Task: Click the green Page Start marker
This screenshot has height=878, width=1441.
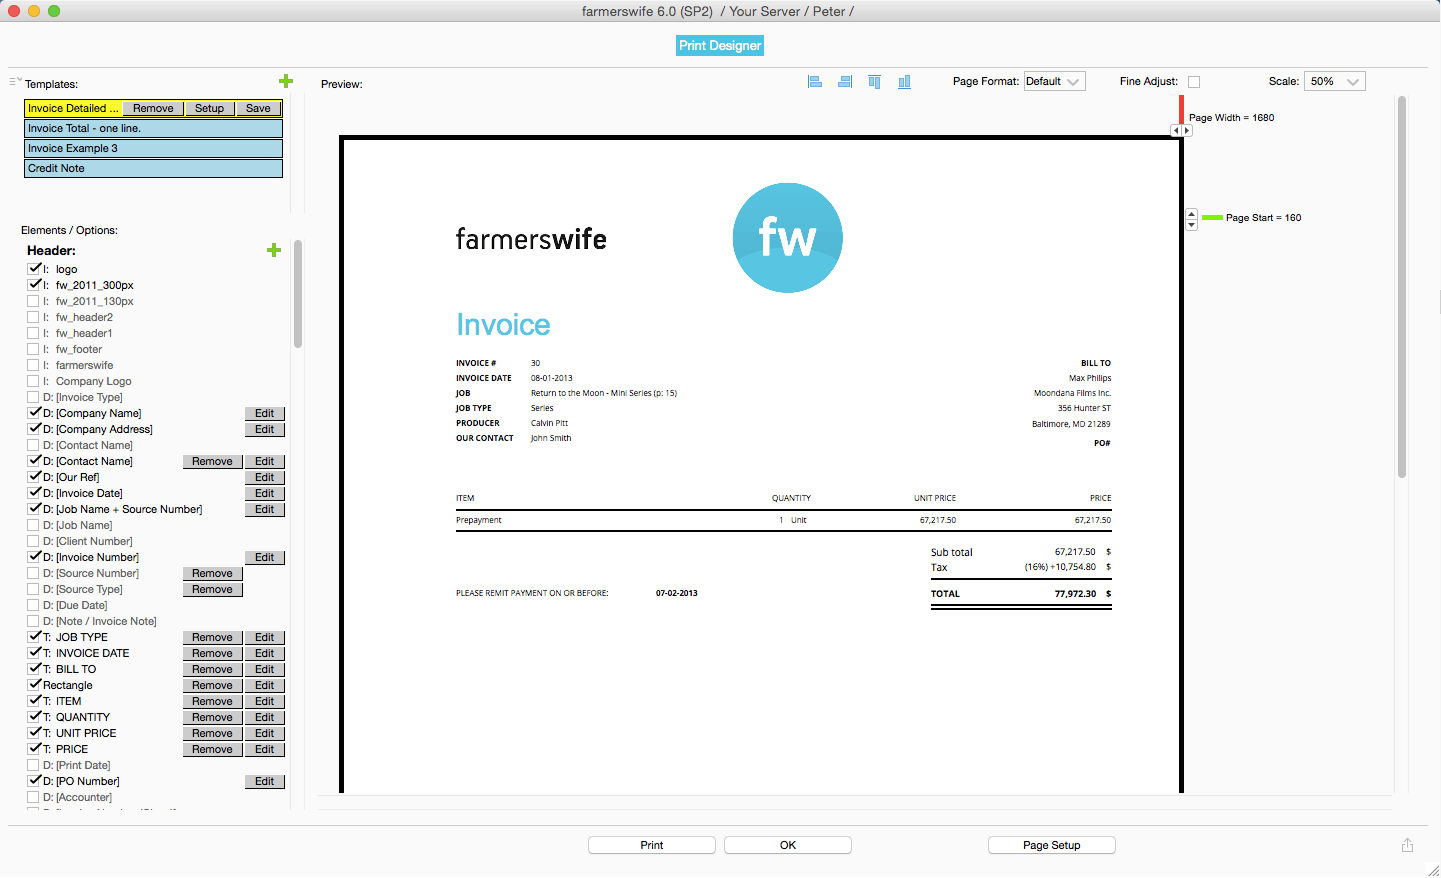Action: click(1212, 217)
